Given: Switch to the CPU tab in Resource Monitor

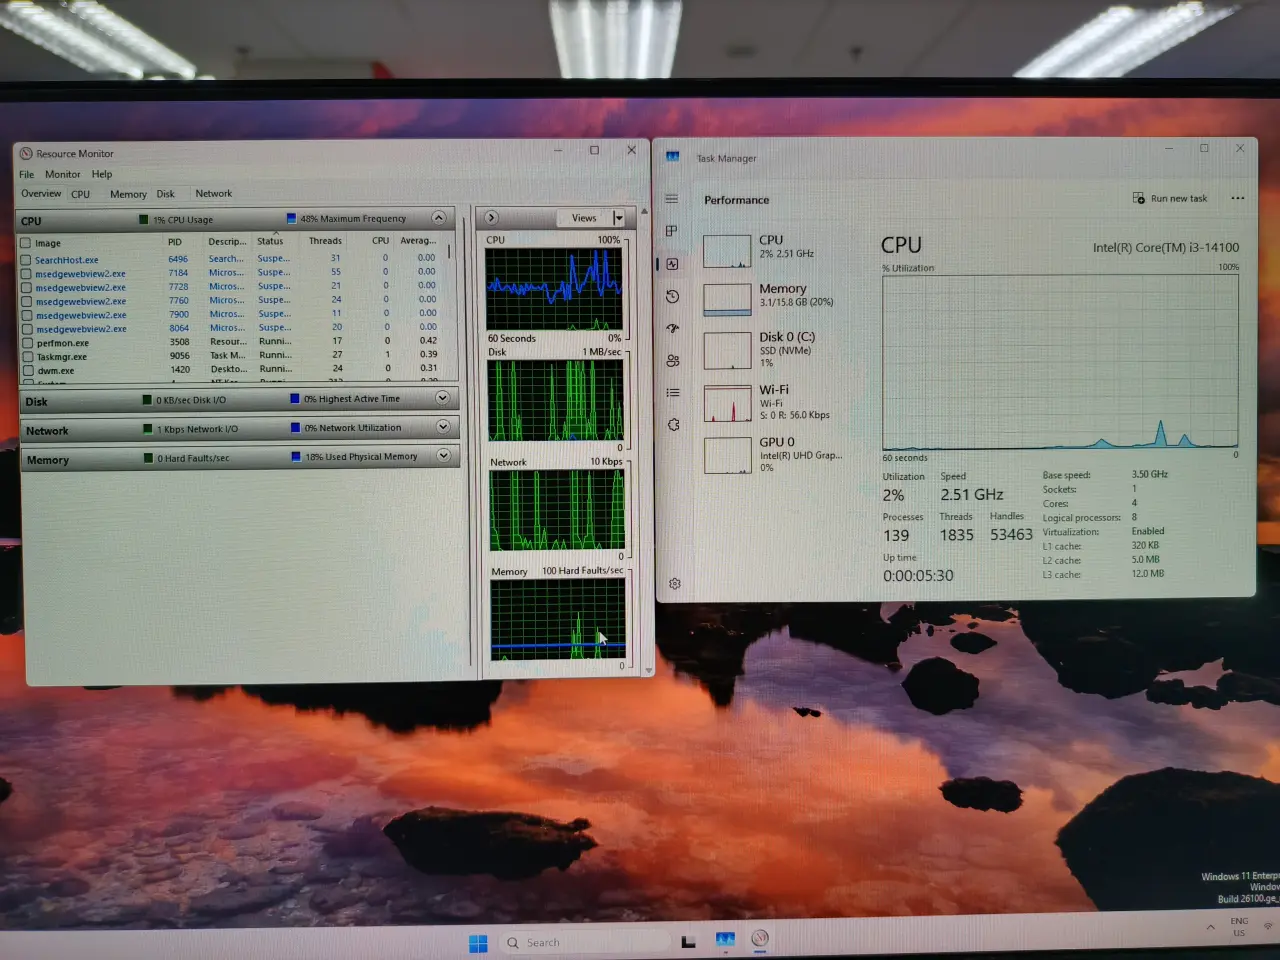Looking at the screenshot, I should tap(80, 194).
